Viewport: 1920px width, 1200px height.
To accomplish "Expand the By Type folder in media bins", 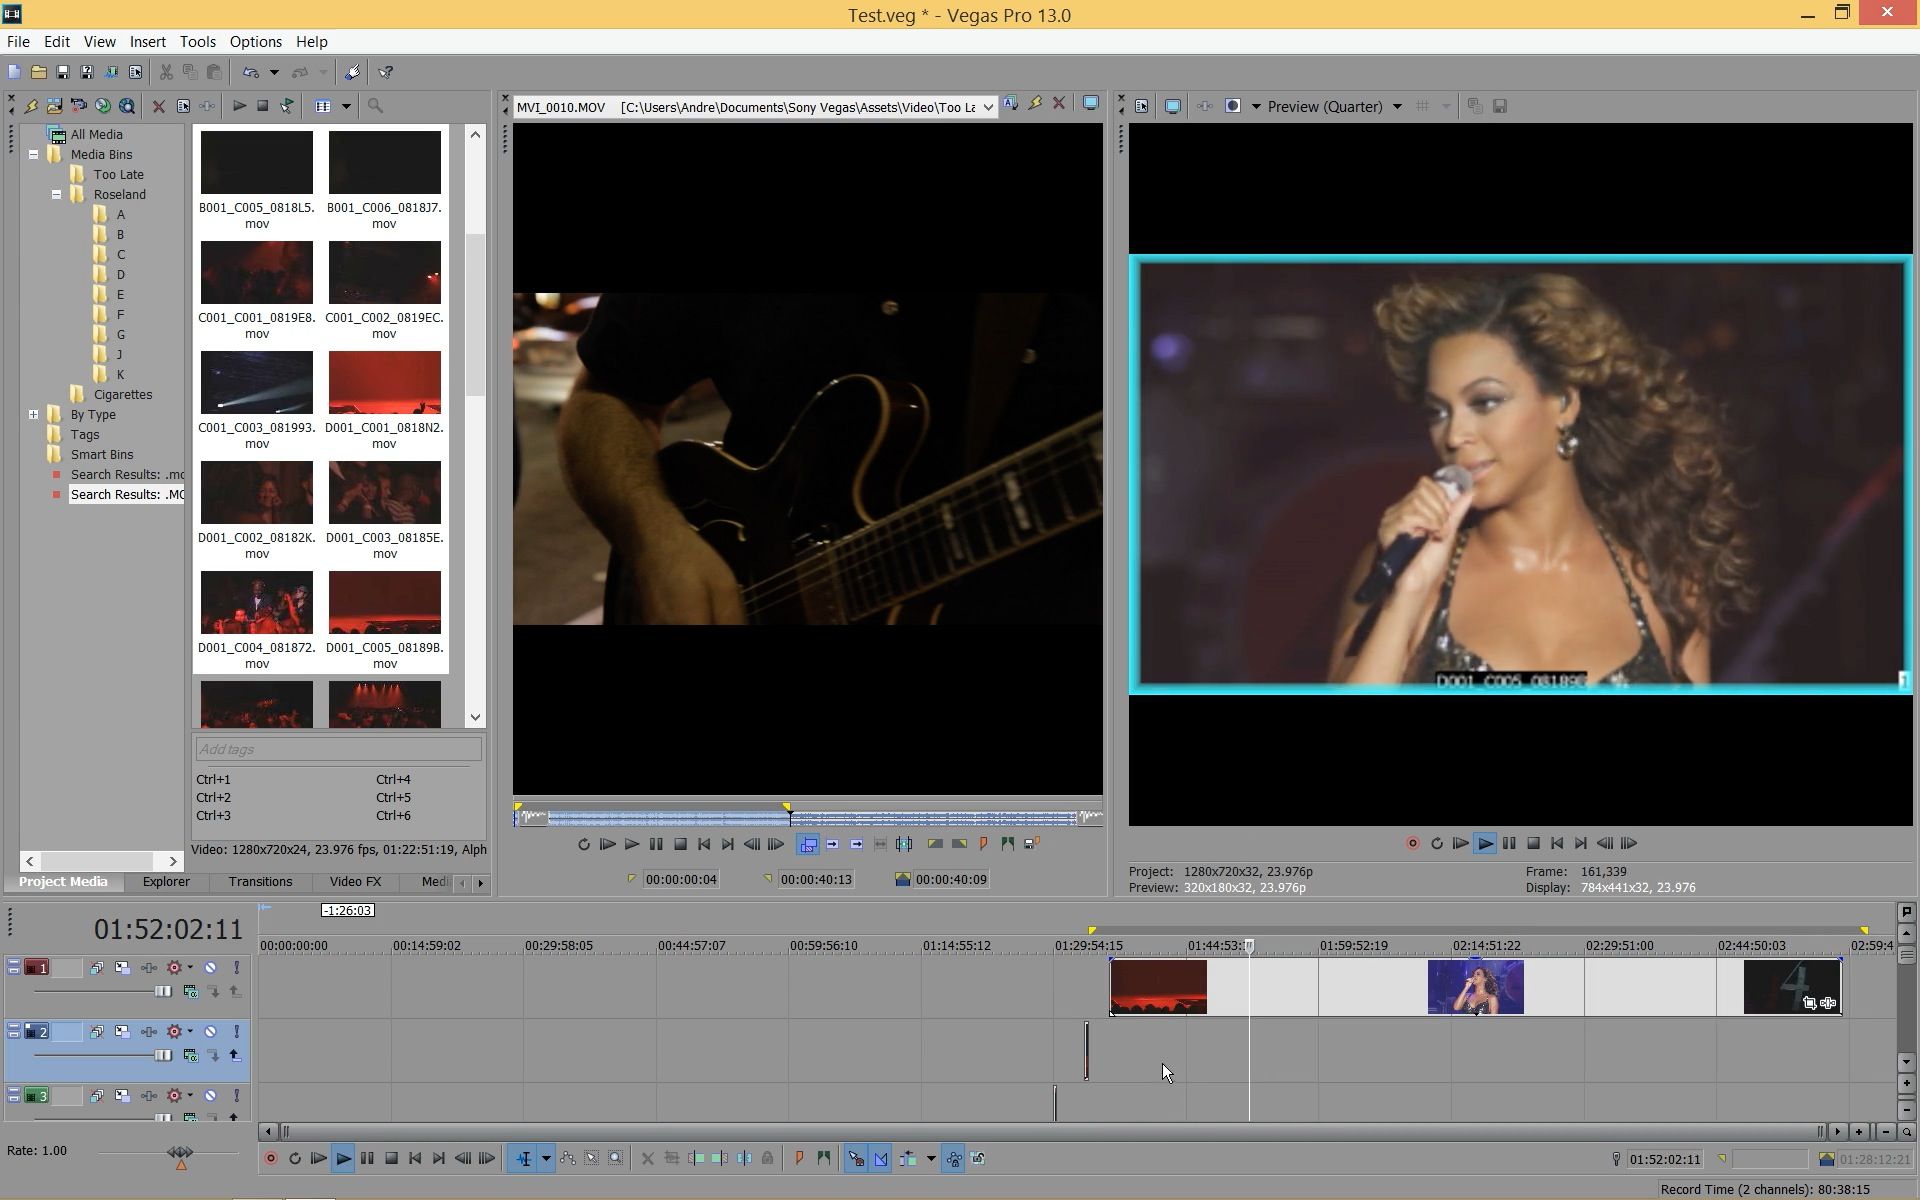I will [x=33, y=413].
